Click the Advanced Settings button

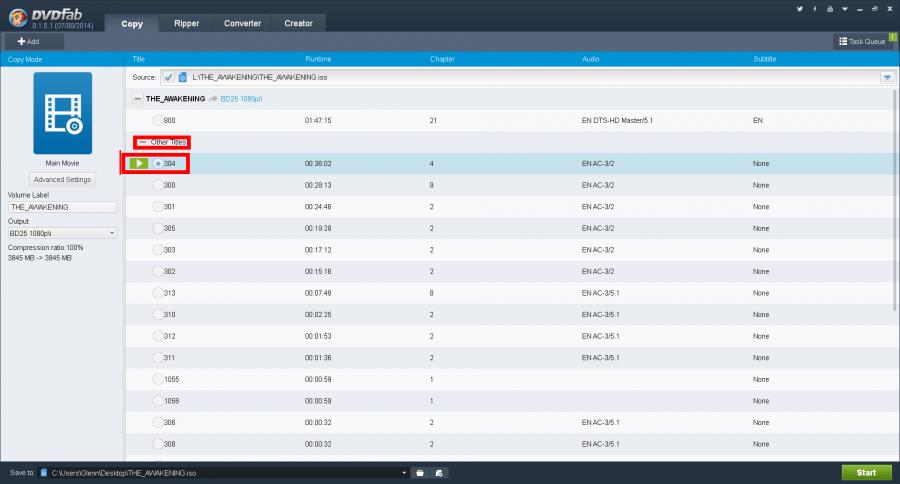point(62,180)
